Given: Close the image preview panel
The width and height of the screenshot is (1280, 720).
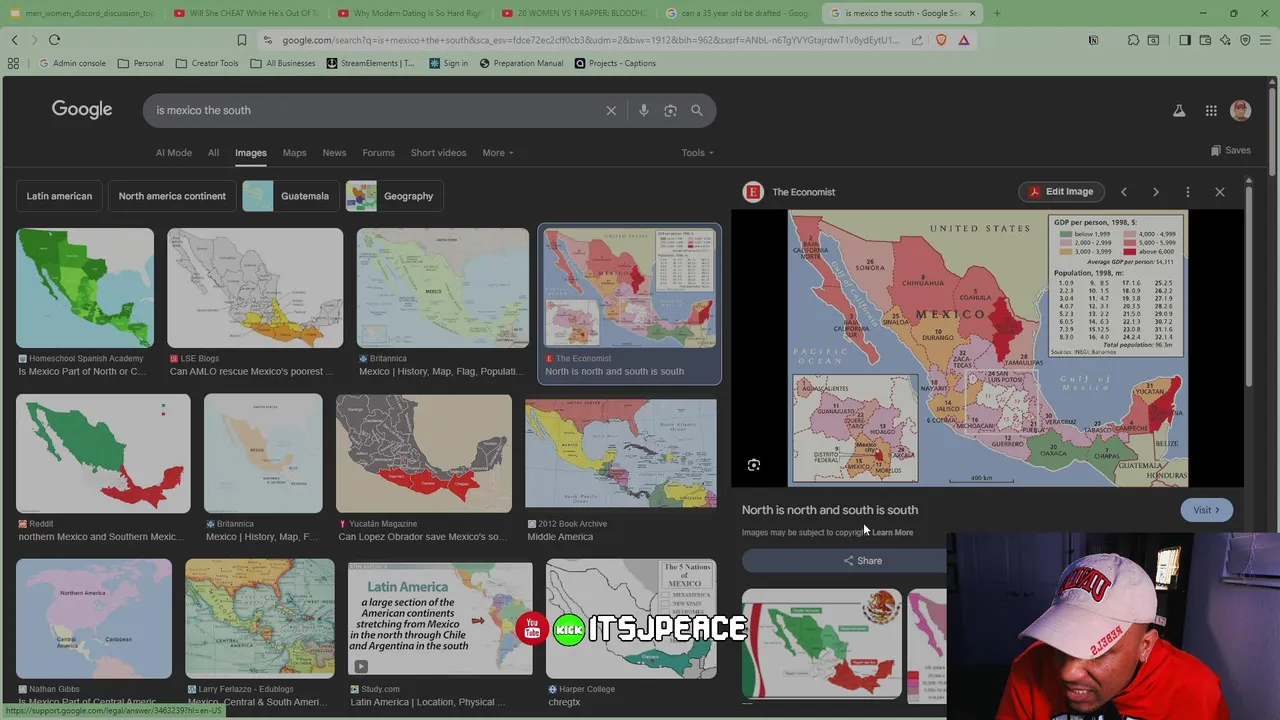Looking at the screenshot, I should tap(1220, 192).
